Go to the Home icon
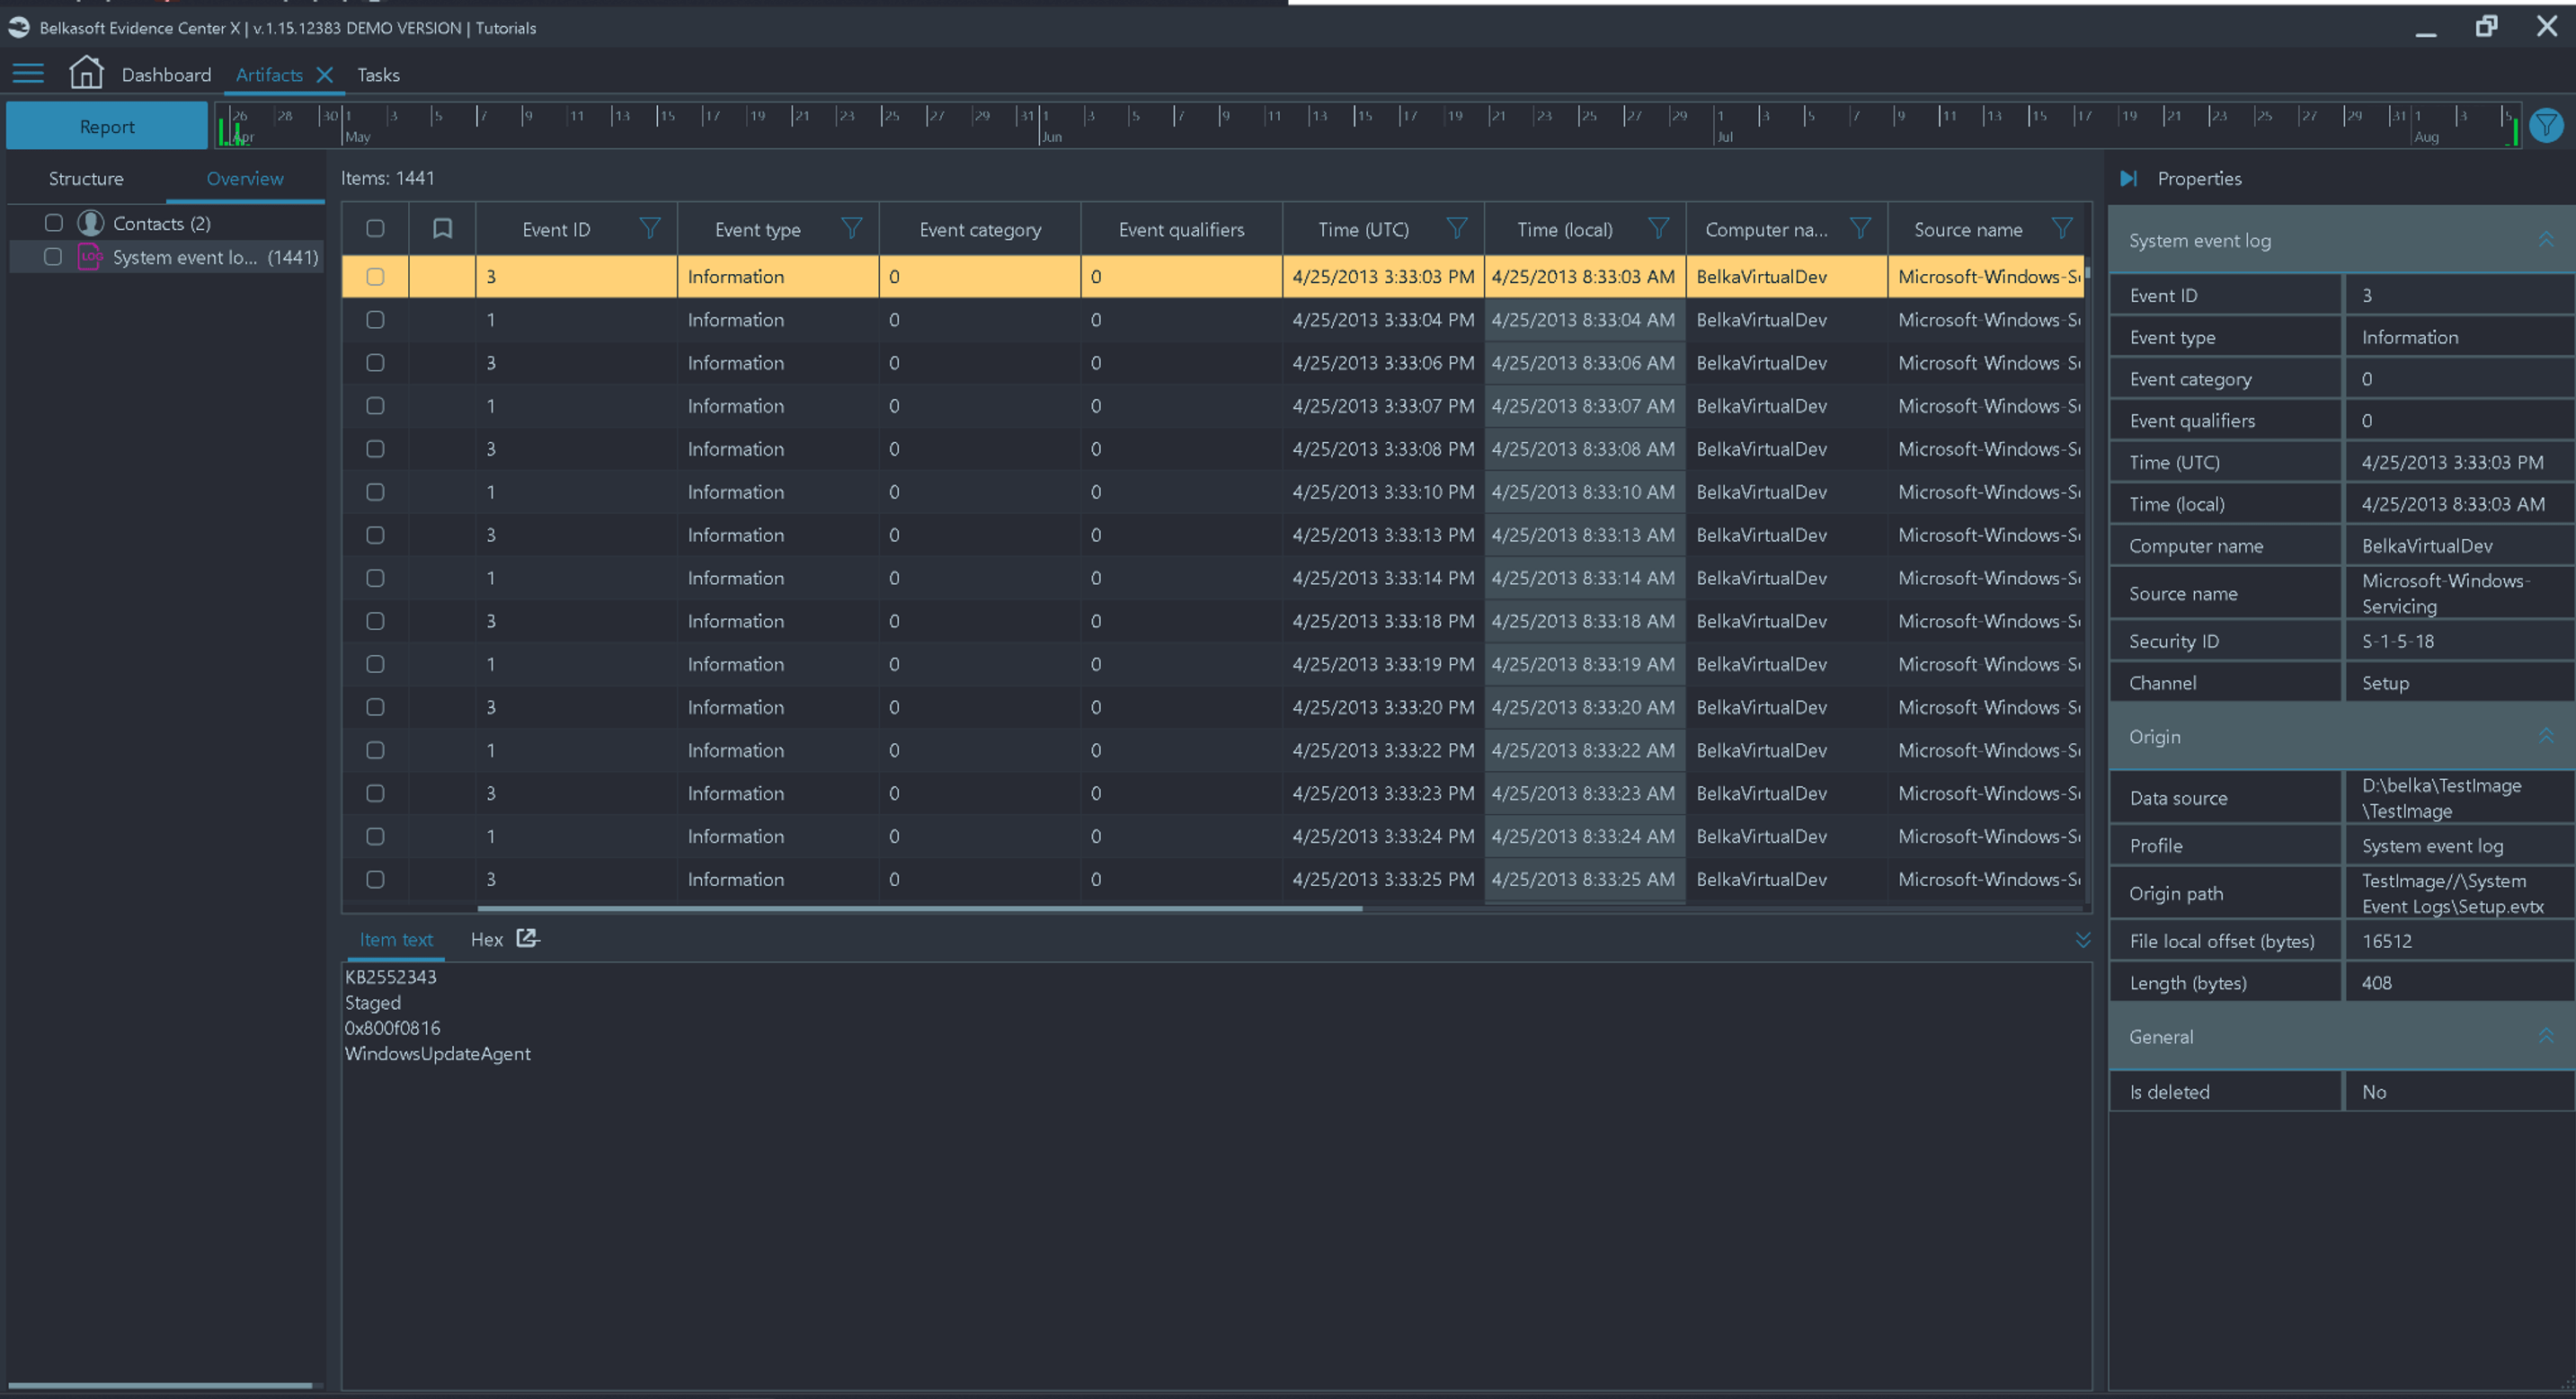Viewport: 2576px width, 1399px height. [86, 72]
